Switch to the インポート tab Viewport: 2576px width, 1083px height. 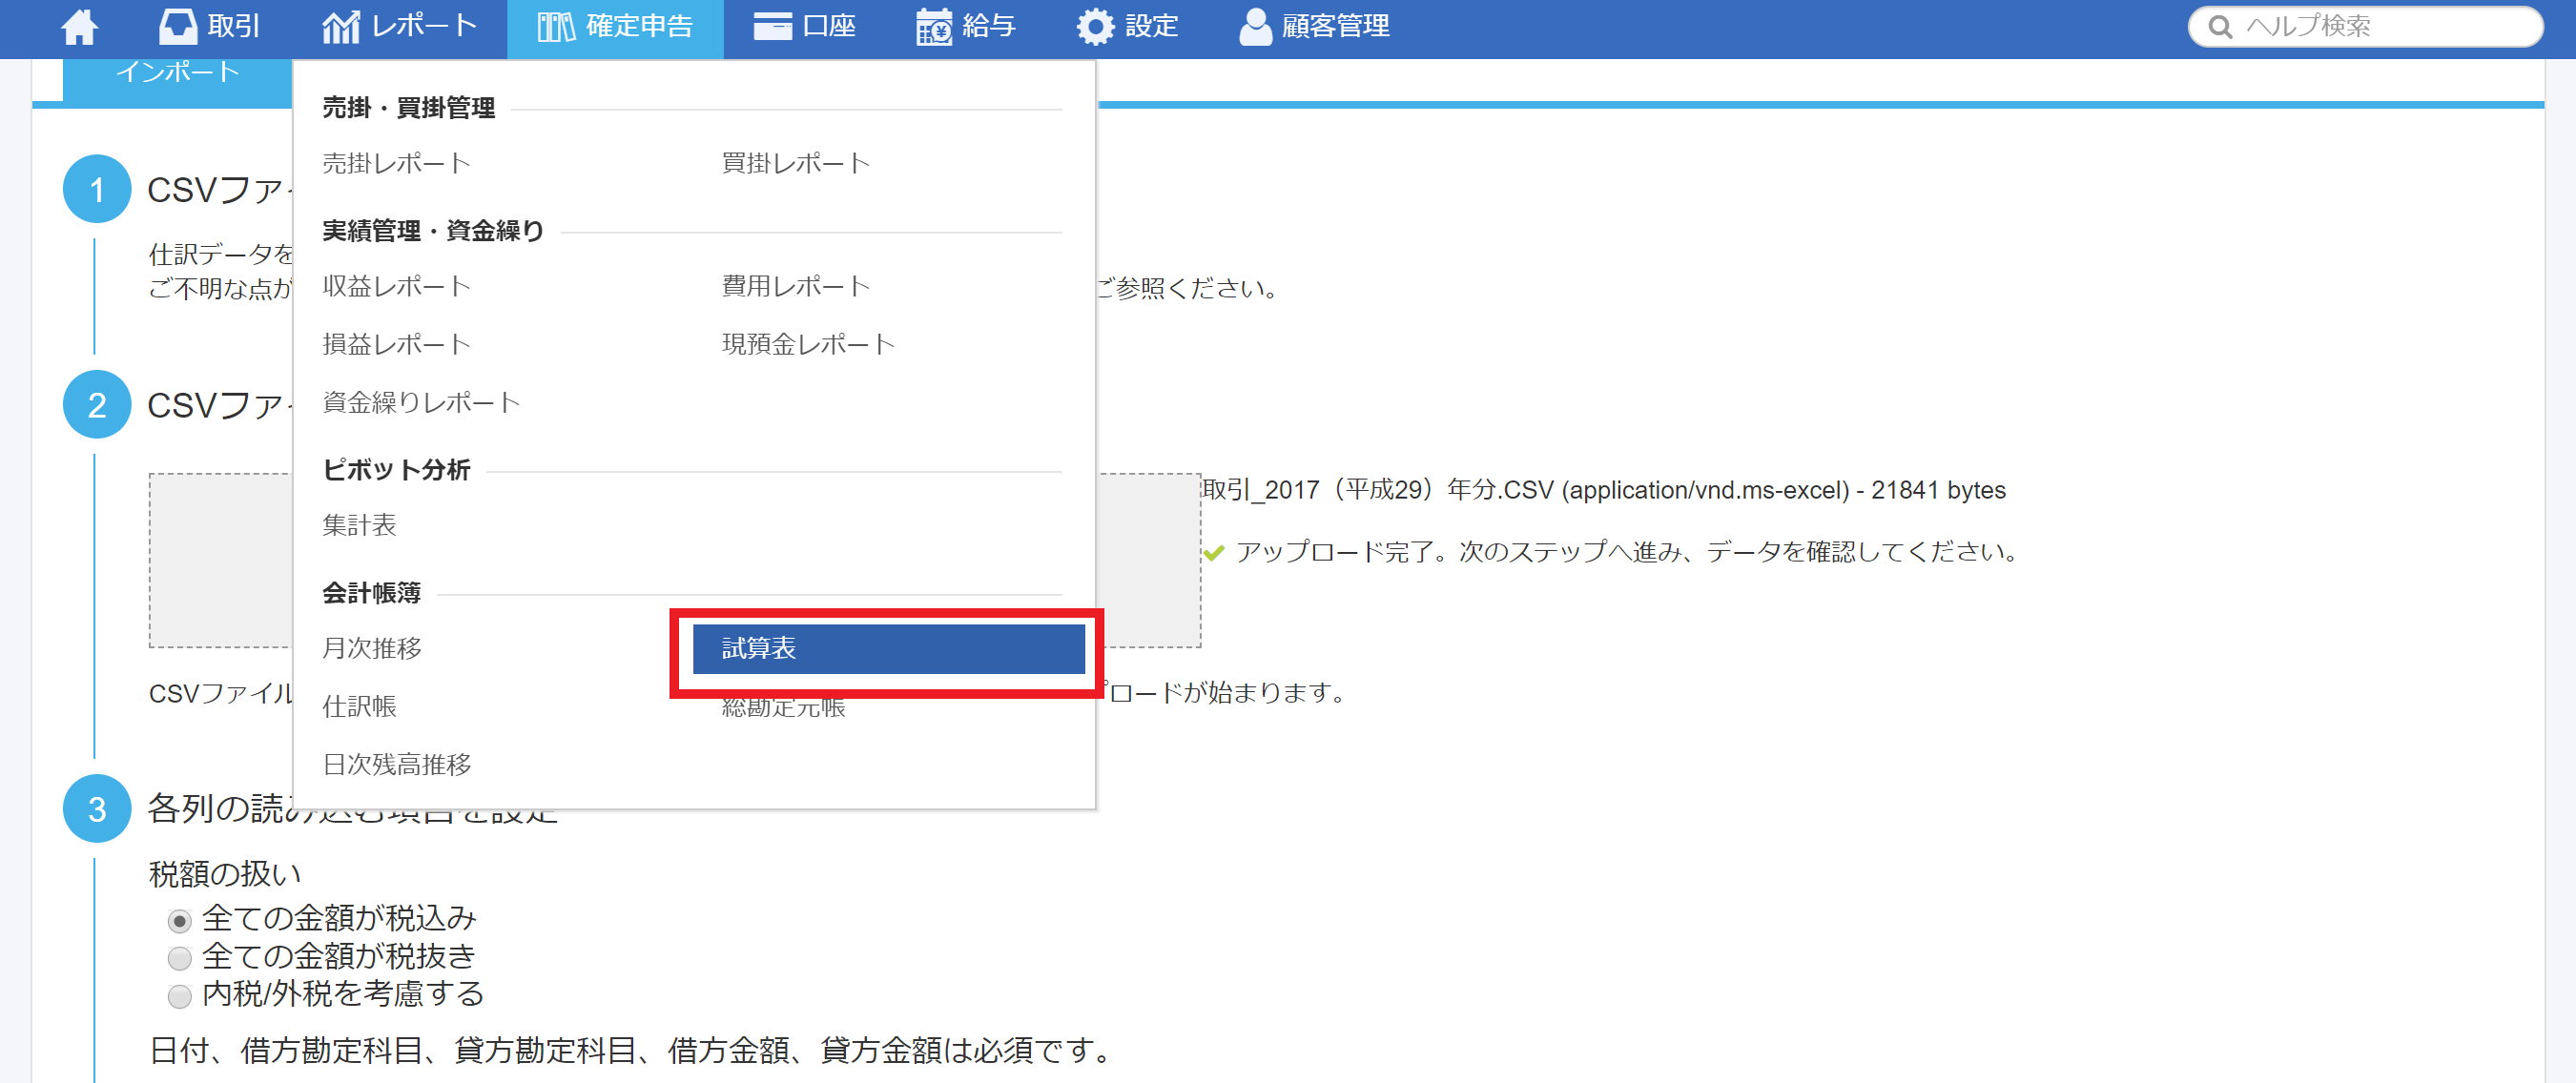(x=177, y=73)
